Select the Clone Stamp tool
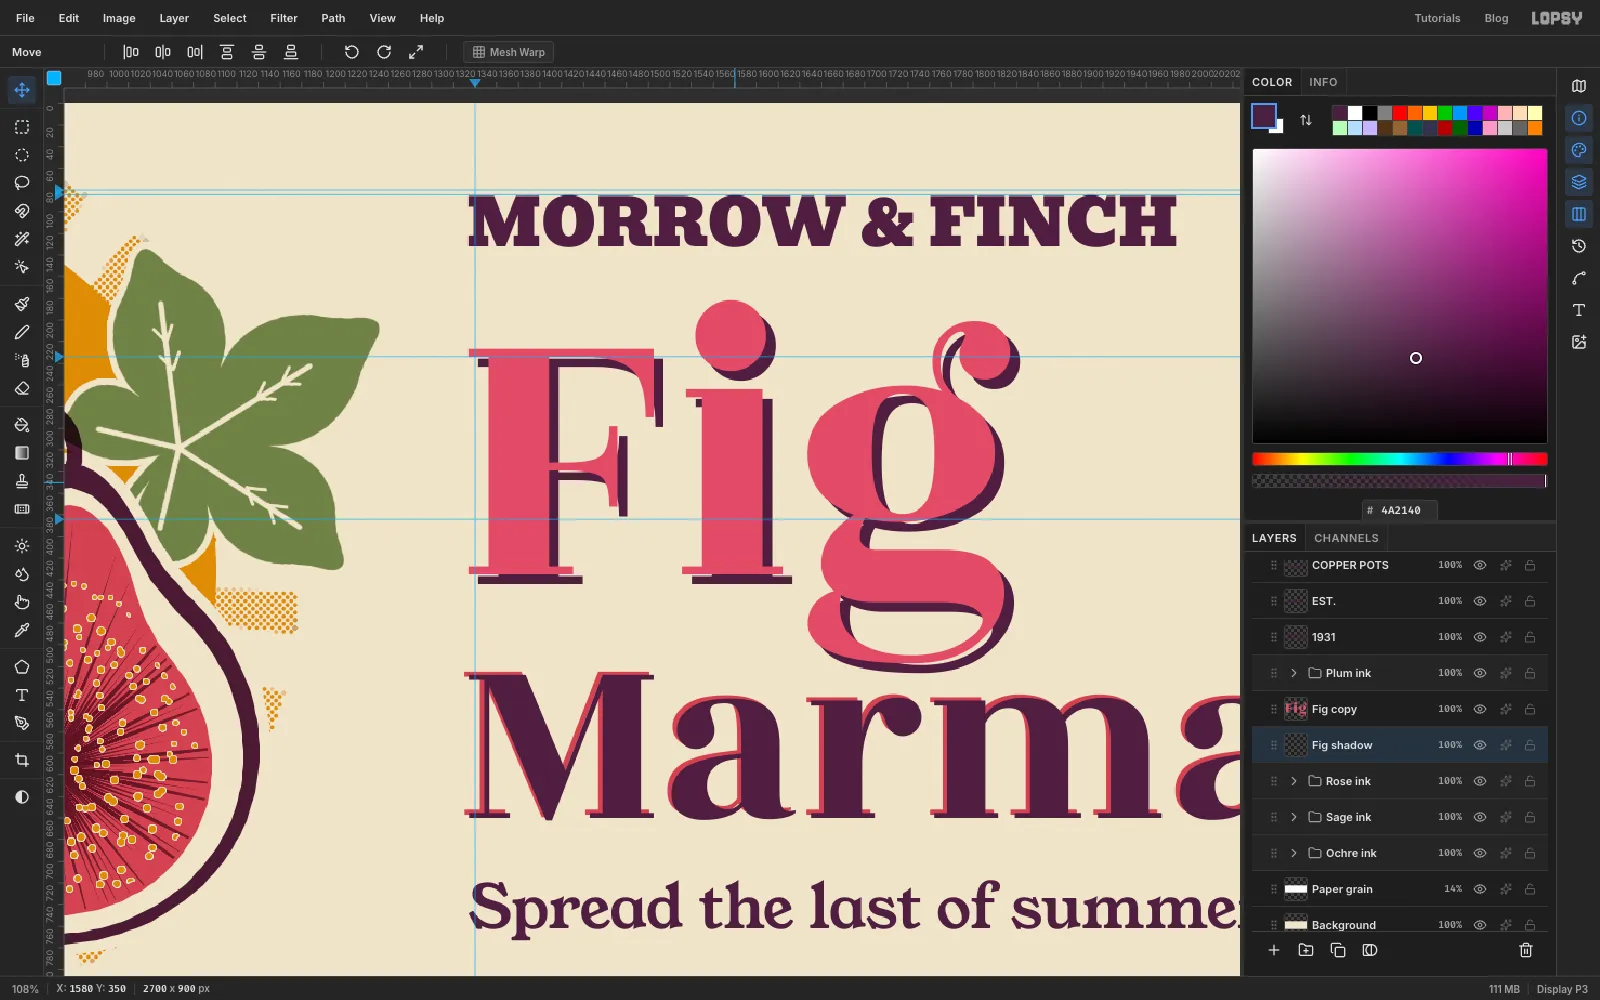The image size is (1600, 1000). point(22,481)
